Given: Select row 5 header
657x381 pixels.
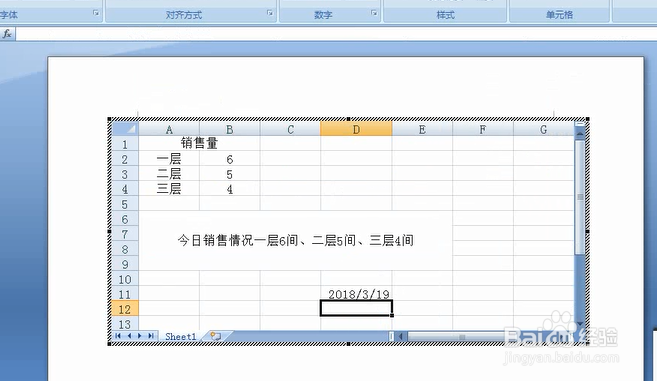Looking at the screenshot, I should pyautogui.click(x=125, y=204).
